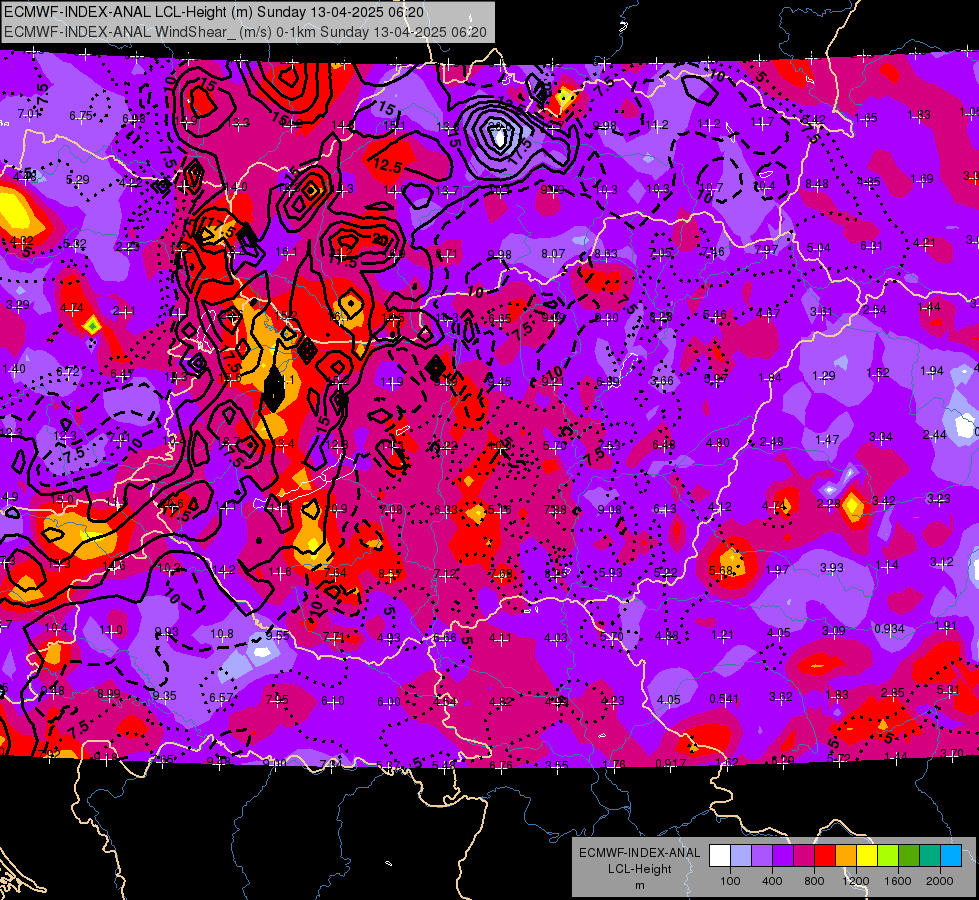Image resolution: width=979 pixels, height=900 pixels.
Task: Click the grid value 8.63 on the map
Action: (606, 254)
